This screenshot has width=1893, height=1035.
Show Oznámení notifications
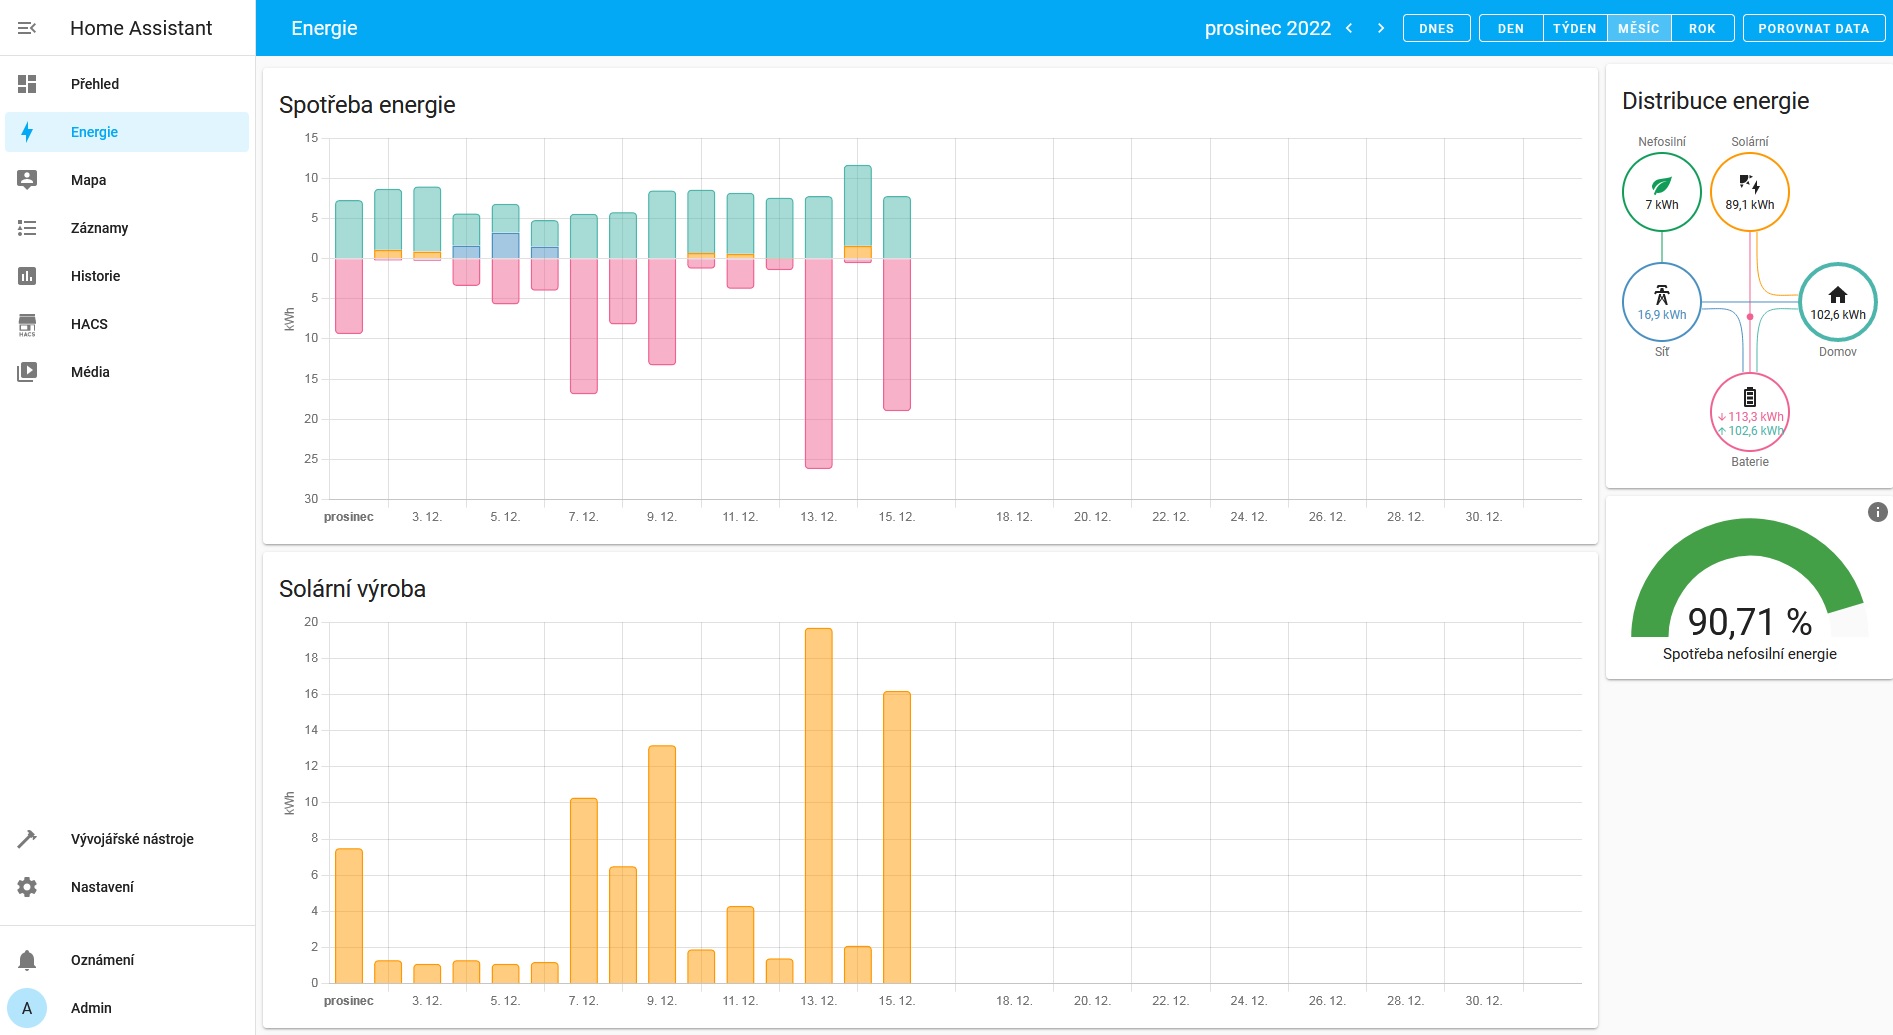[x=102, y=960]
